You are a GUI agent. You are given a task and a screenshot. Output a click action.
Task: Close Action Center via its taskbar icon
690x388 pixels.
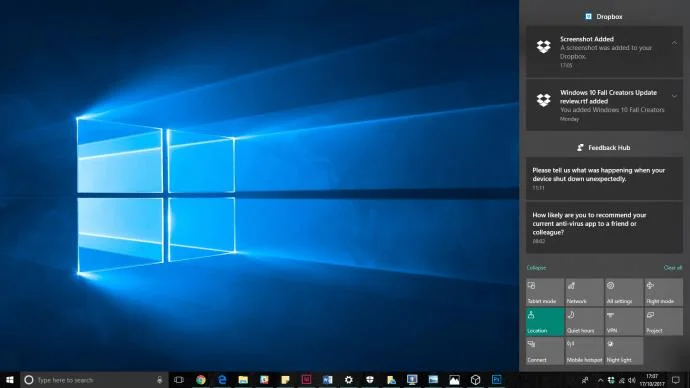point(676,380)
